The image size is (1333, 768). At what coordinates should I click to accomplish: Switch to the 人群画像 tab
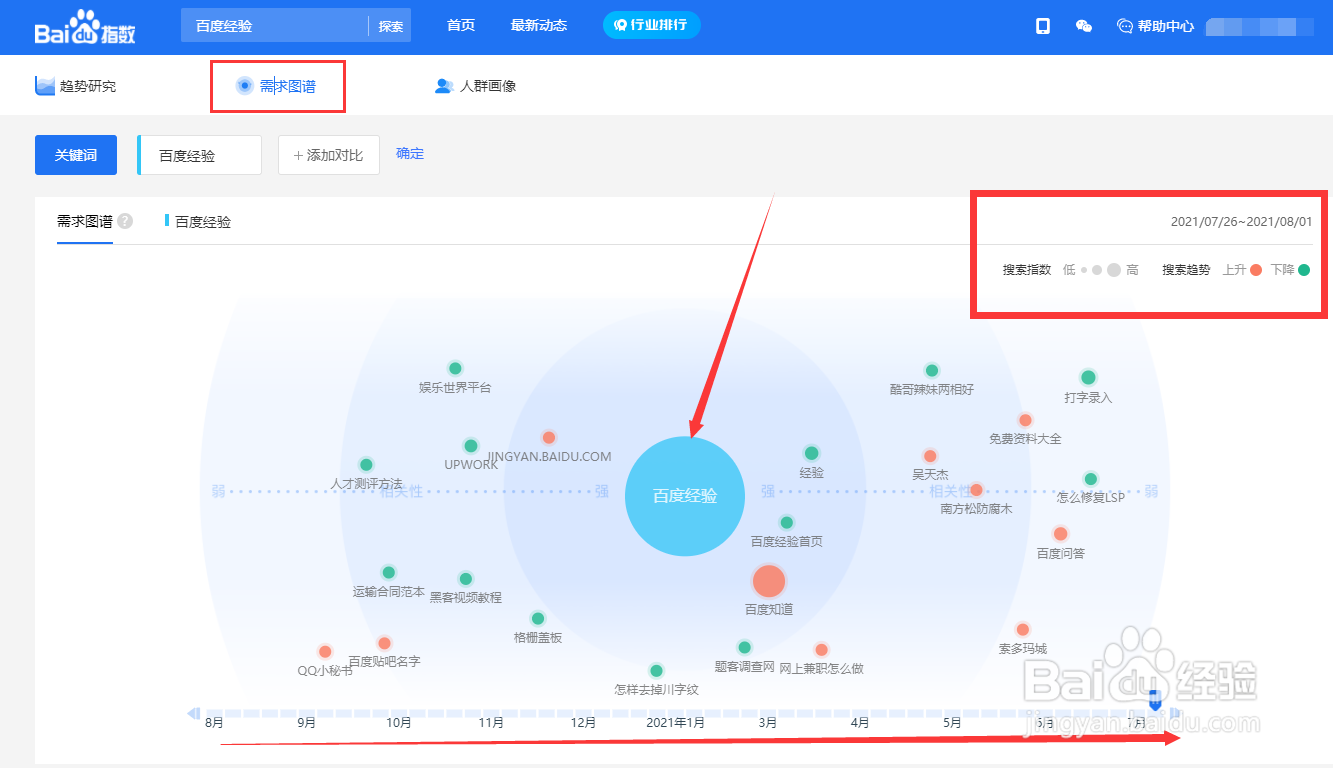[x=475, y=86]
